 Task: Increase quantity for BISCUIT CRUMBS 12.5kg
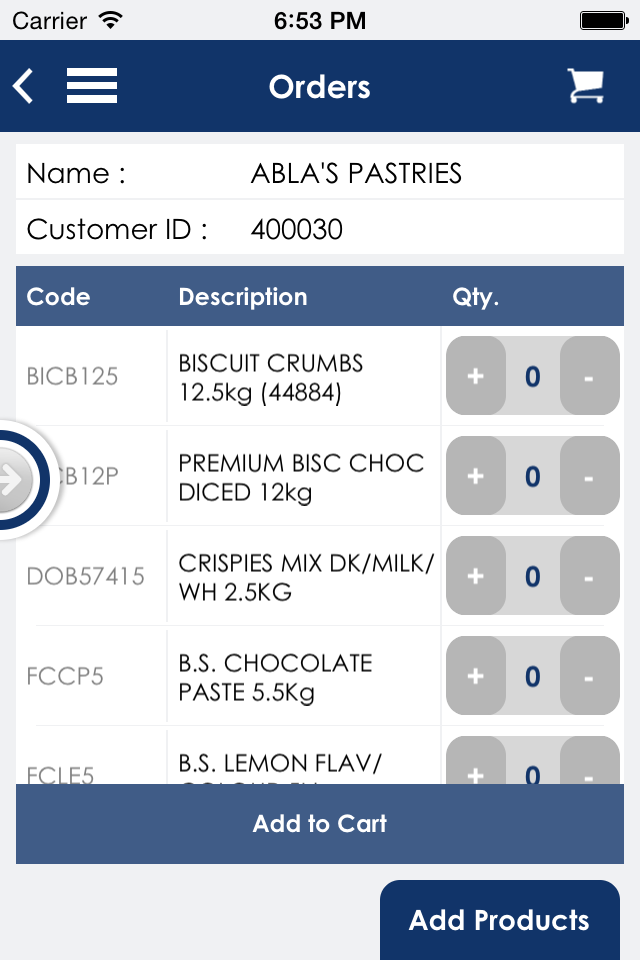point(476,375)
